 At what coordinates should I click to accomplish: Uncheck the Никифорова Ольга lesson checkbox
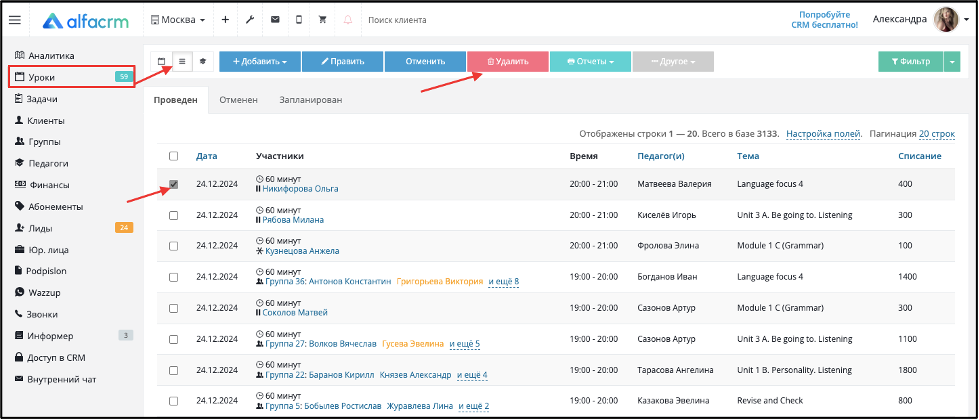tap(174, 184)
